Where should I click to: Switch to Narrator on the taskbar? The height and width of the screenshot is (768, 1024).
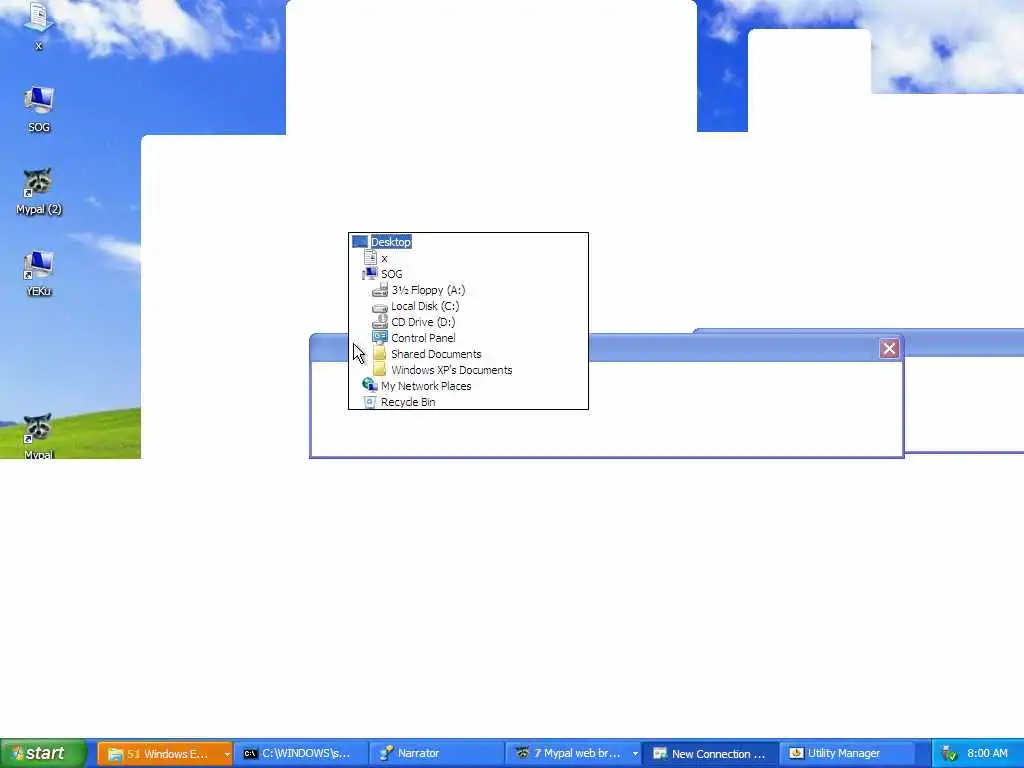point(436,754)
